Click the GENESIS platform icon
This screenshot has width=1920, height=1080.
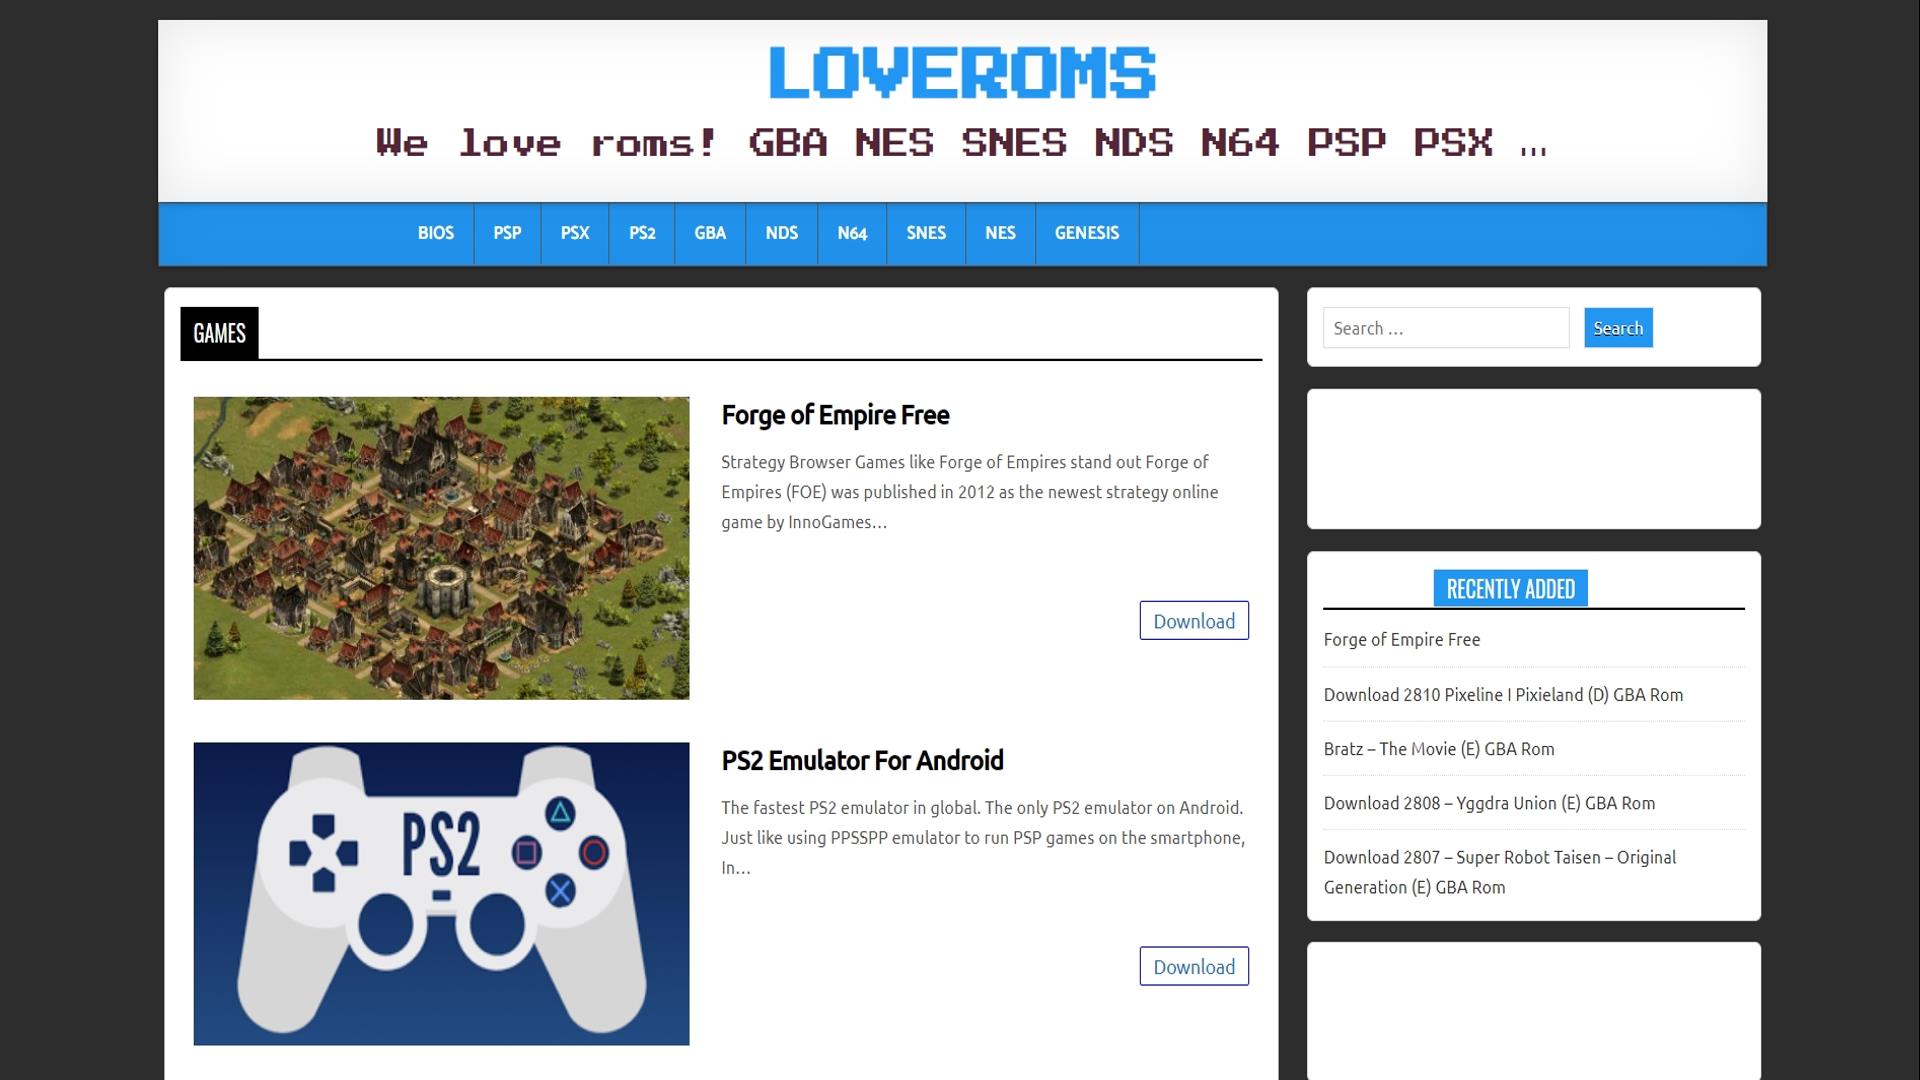[x=1087, y=232]
